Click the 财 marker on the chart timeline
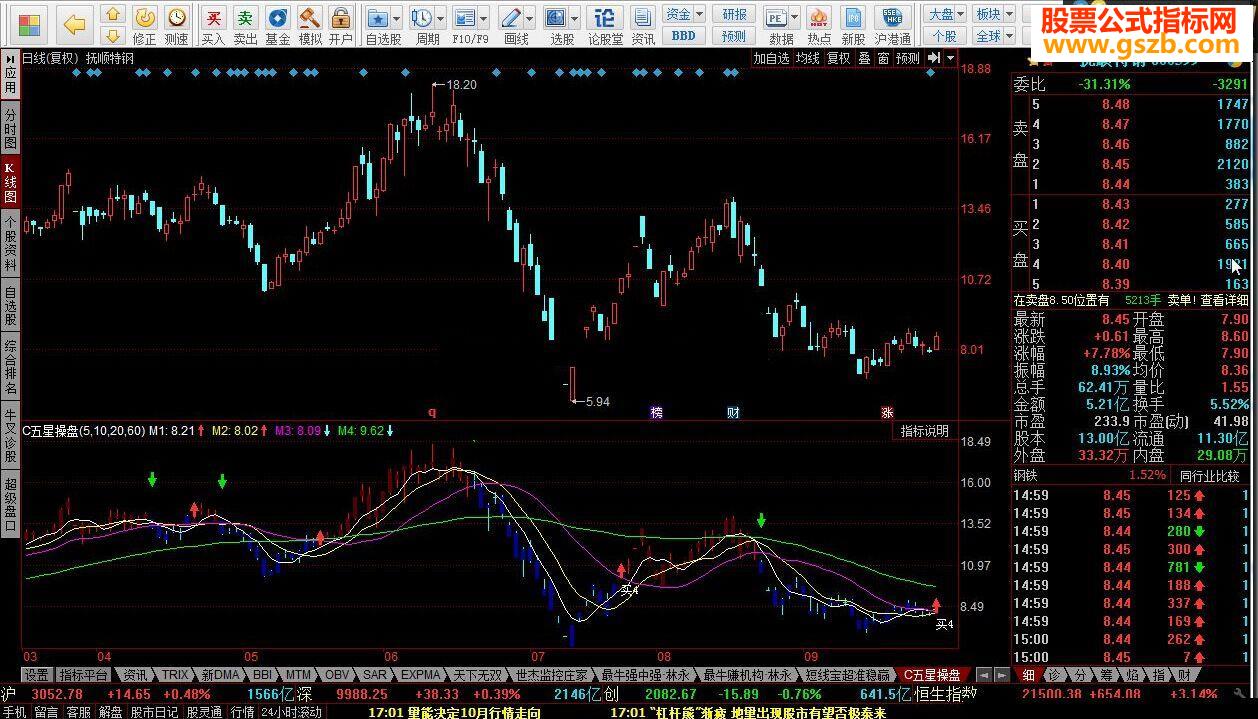The width and height of the screenshot is (1258, 719). pos(733,412)
